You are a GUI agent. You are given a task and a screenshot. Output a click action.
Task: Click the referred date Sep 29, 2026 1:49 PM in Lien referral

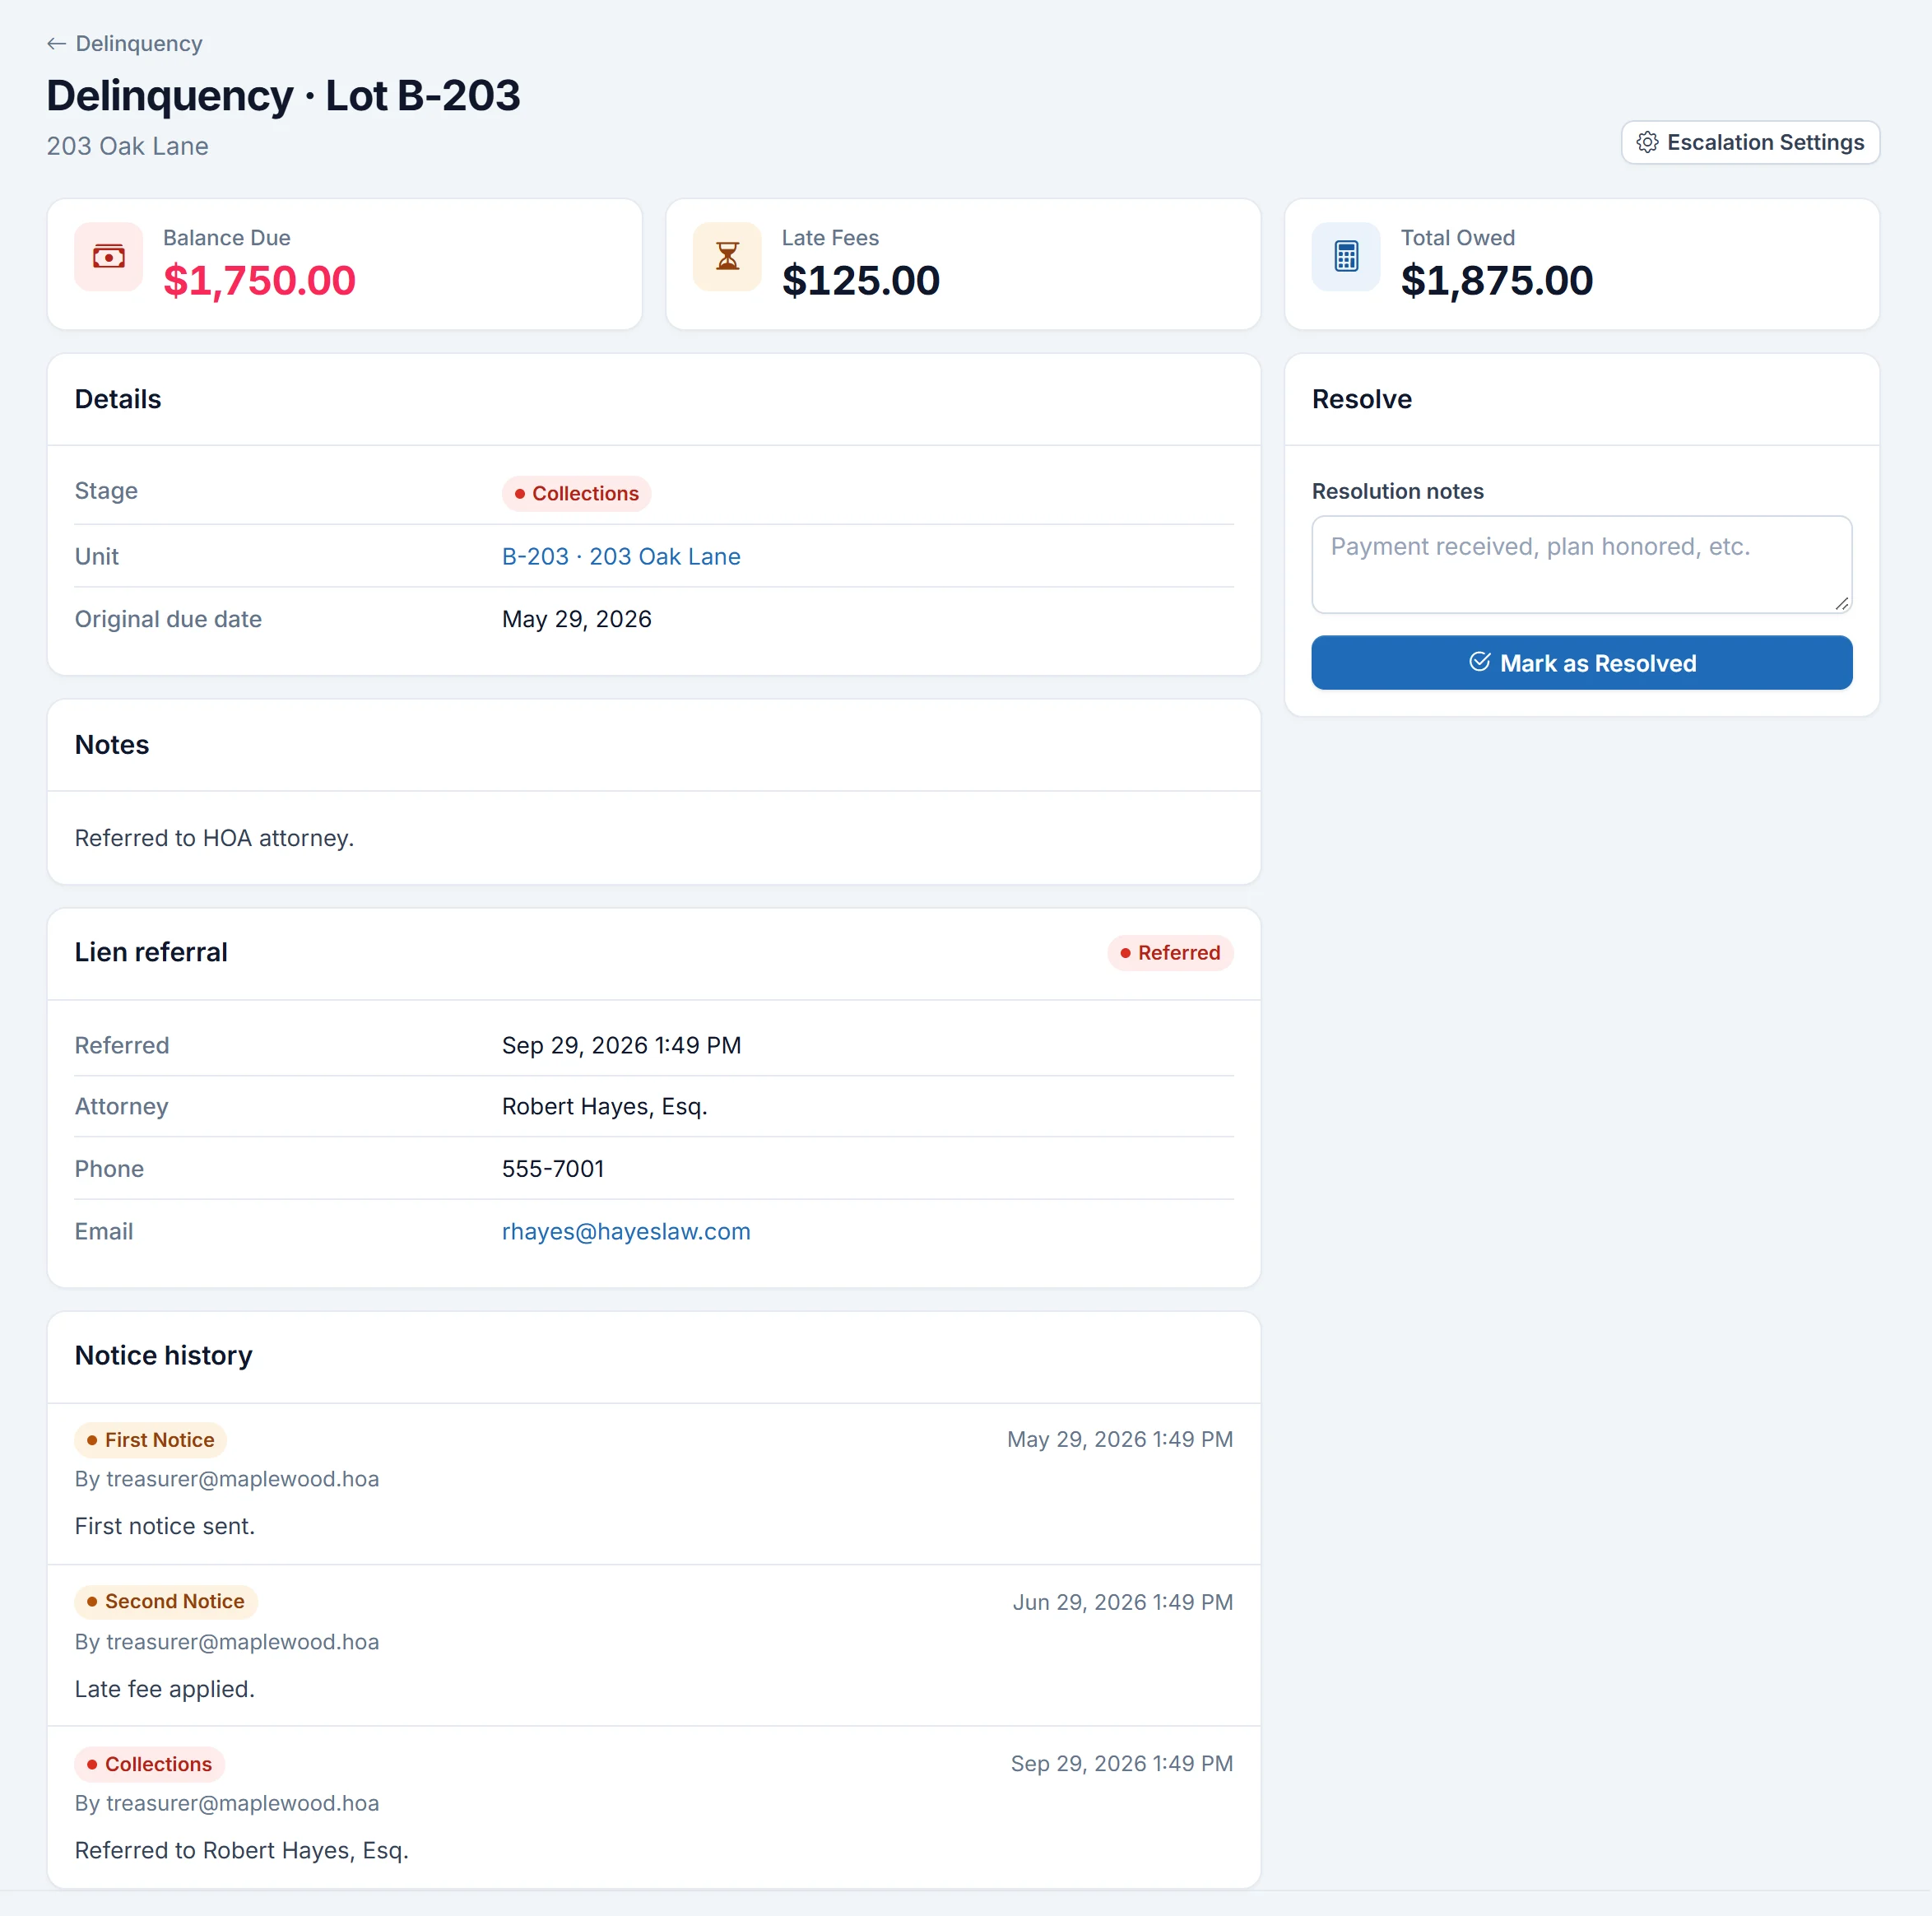(621, 1045)
